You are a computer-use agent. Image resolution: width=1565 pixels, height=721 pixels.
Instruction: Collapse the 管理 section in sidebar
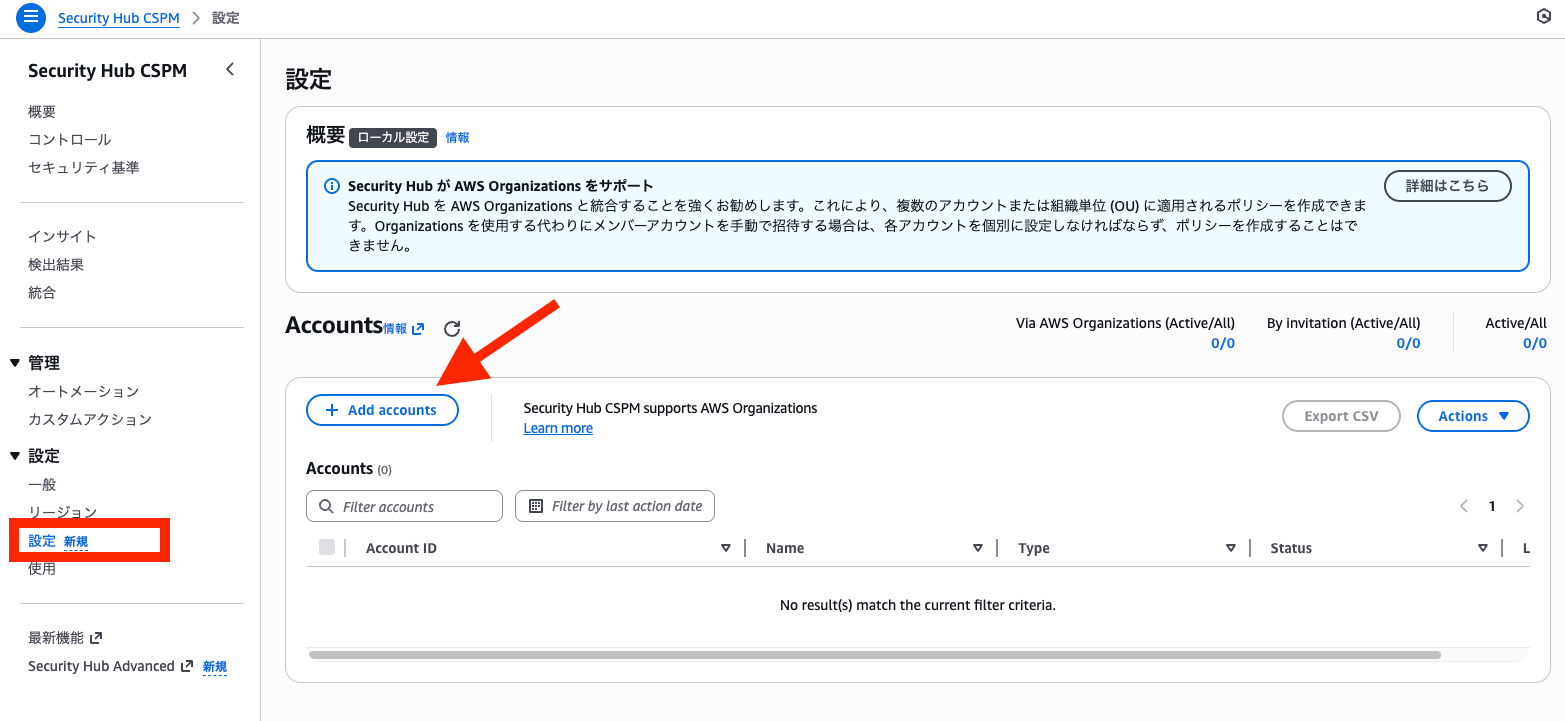point(15,363)
